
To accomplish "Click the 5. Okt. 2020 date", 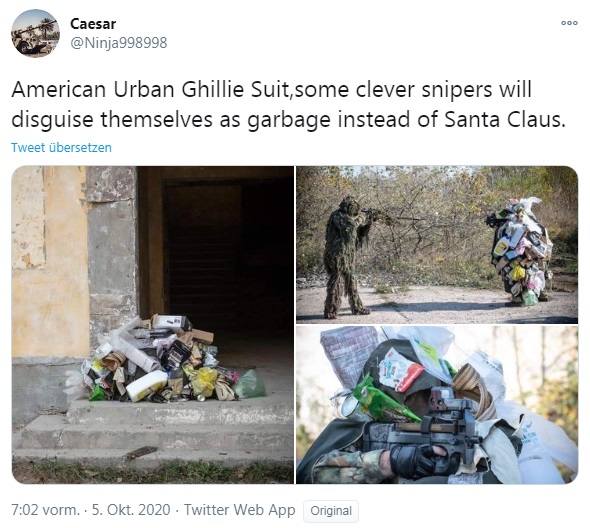I will pyautogui.click(x=131, y=510).
